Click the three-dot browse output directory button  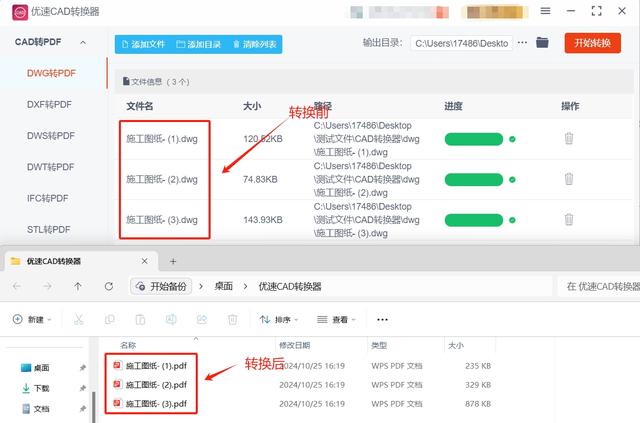point(522,42)
